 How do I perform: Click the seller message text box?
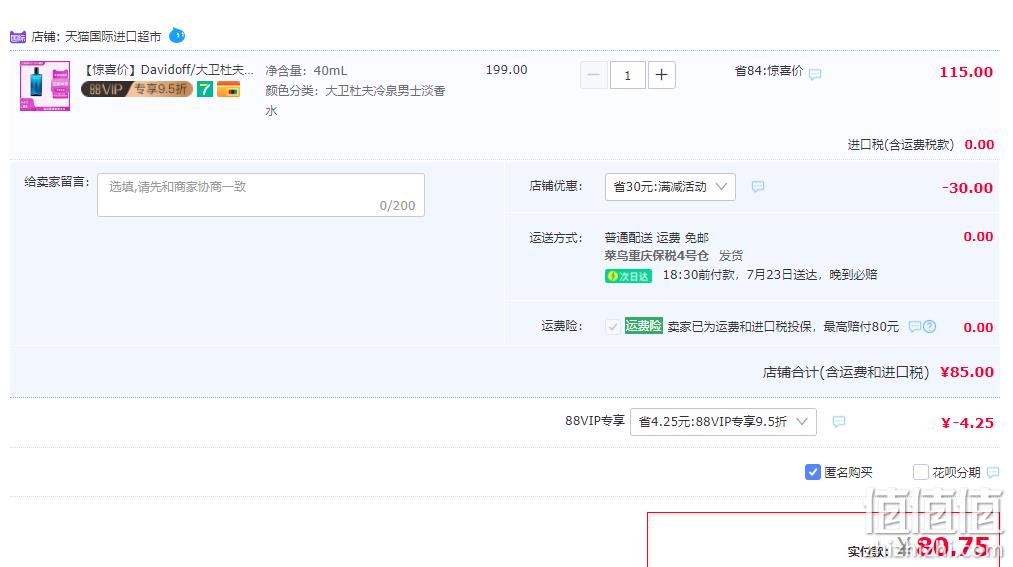pyautogui.click(x=261, y=195)
